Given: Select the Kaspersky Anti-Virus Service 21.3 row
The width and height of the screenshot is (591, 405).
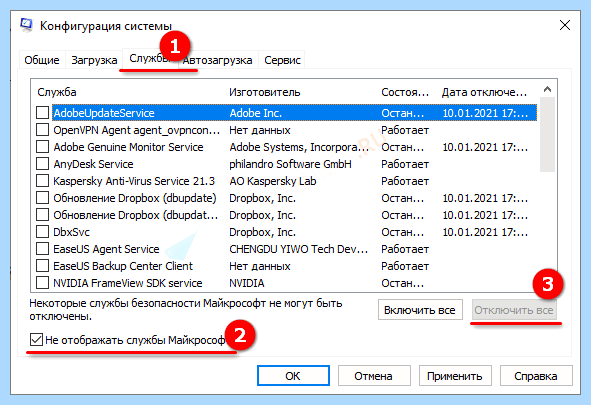Looking at the screenshot, I should (x=286, y=181).
